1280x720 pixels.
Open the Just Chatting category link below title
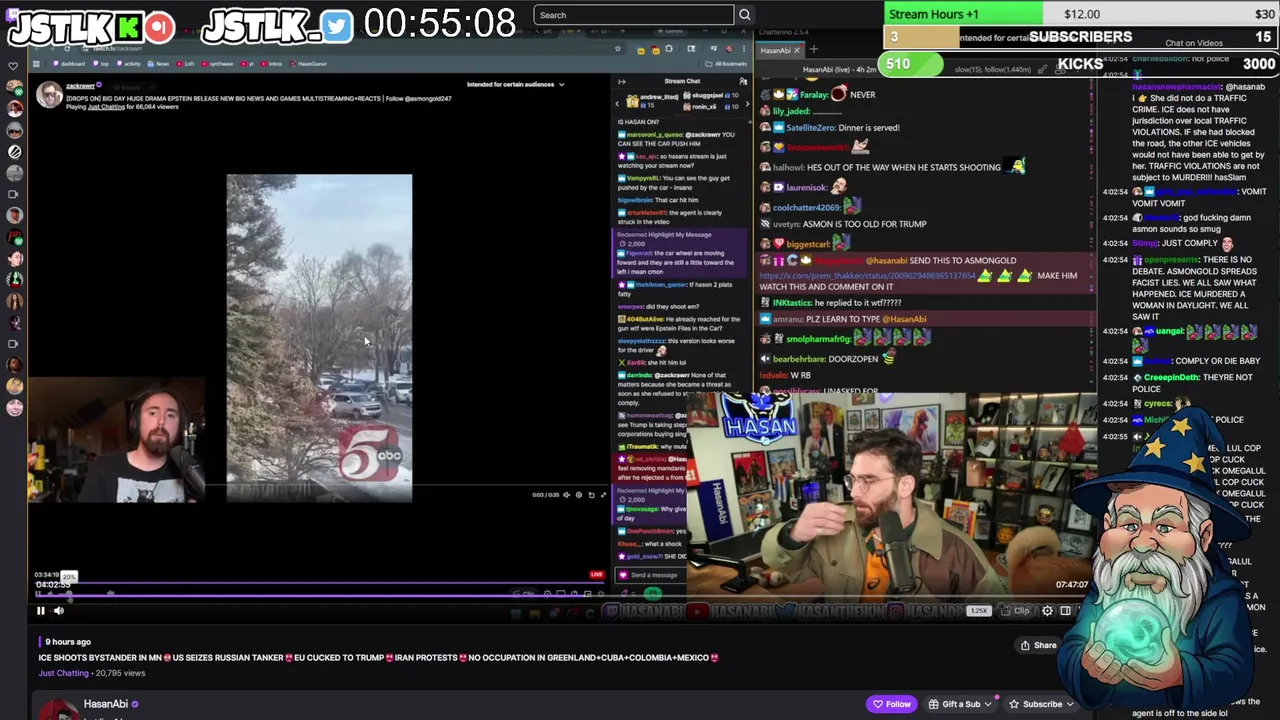pyautogui.click(x=64, y=673)
